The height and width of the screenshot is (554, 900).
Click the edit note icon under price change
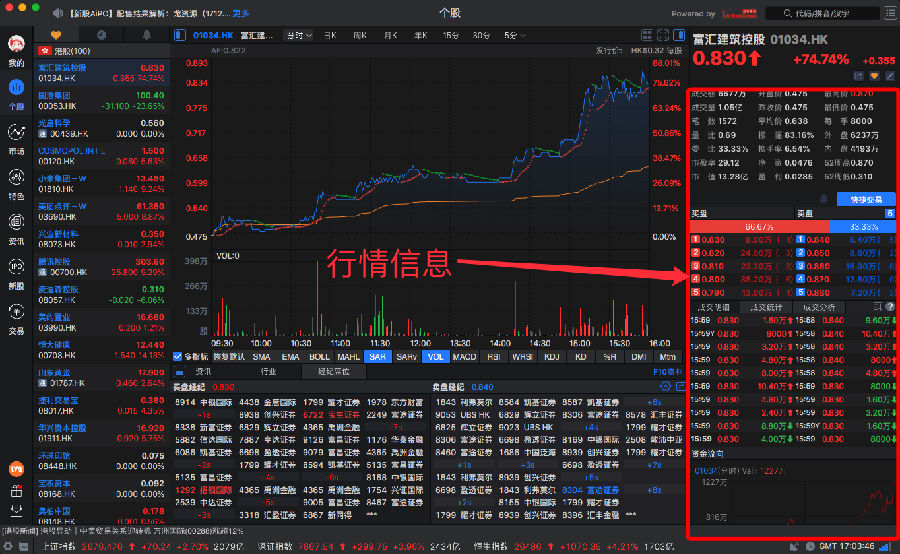(890, 76)
